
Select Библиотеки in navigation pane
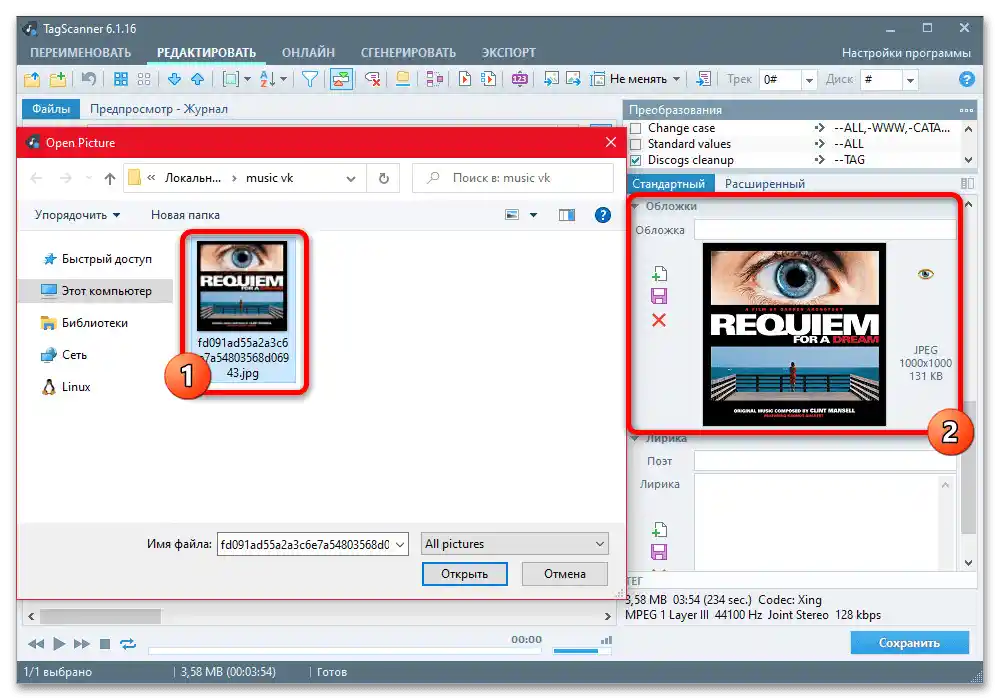85,323
